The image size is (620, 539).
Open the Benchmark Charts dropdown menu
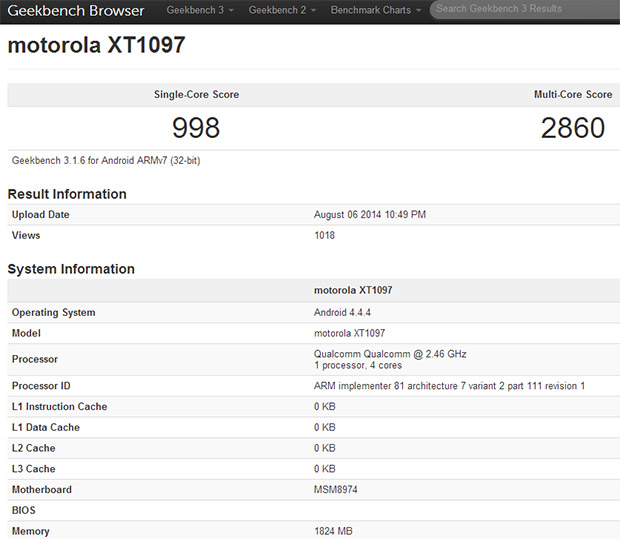pos(376,10)
